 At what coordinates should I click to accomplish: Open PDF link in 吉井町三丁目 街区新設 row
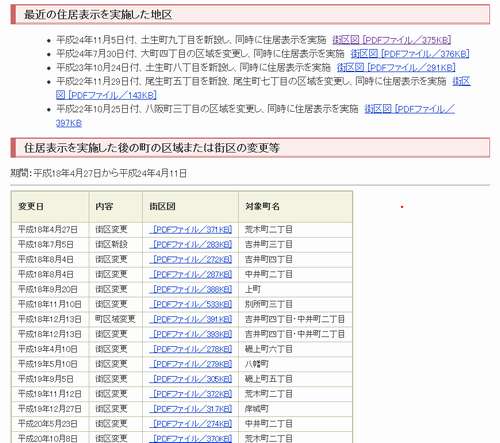(191, 244)
